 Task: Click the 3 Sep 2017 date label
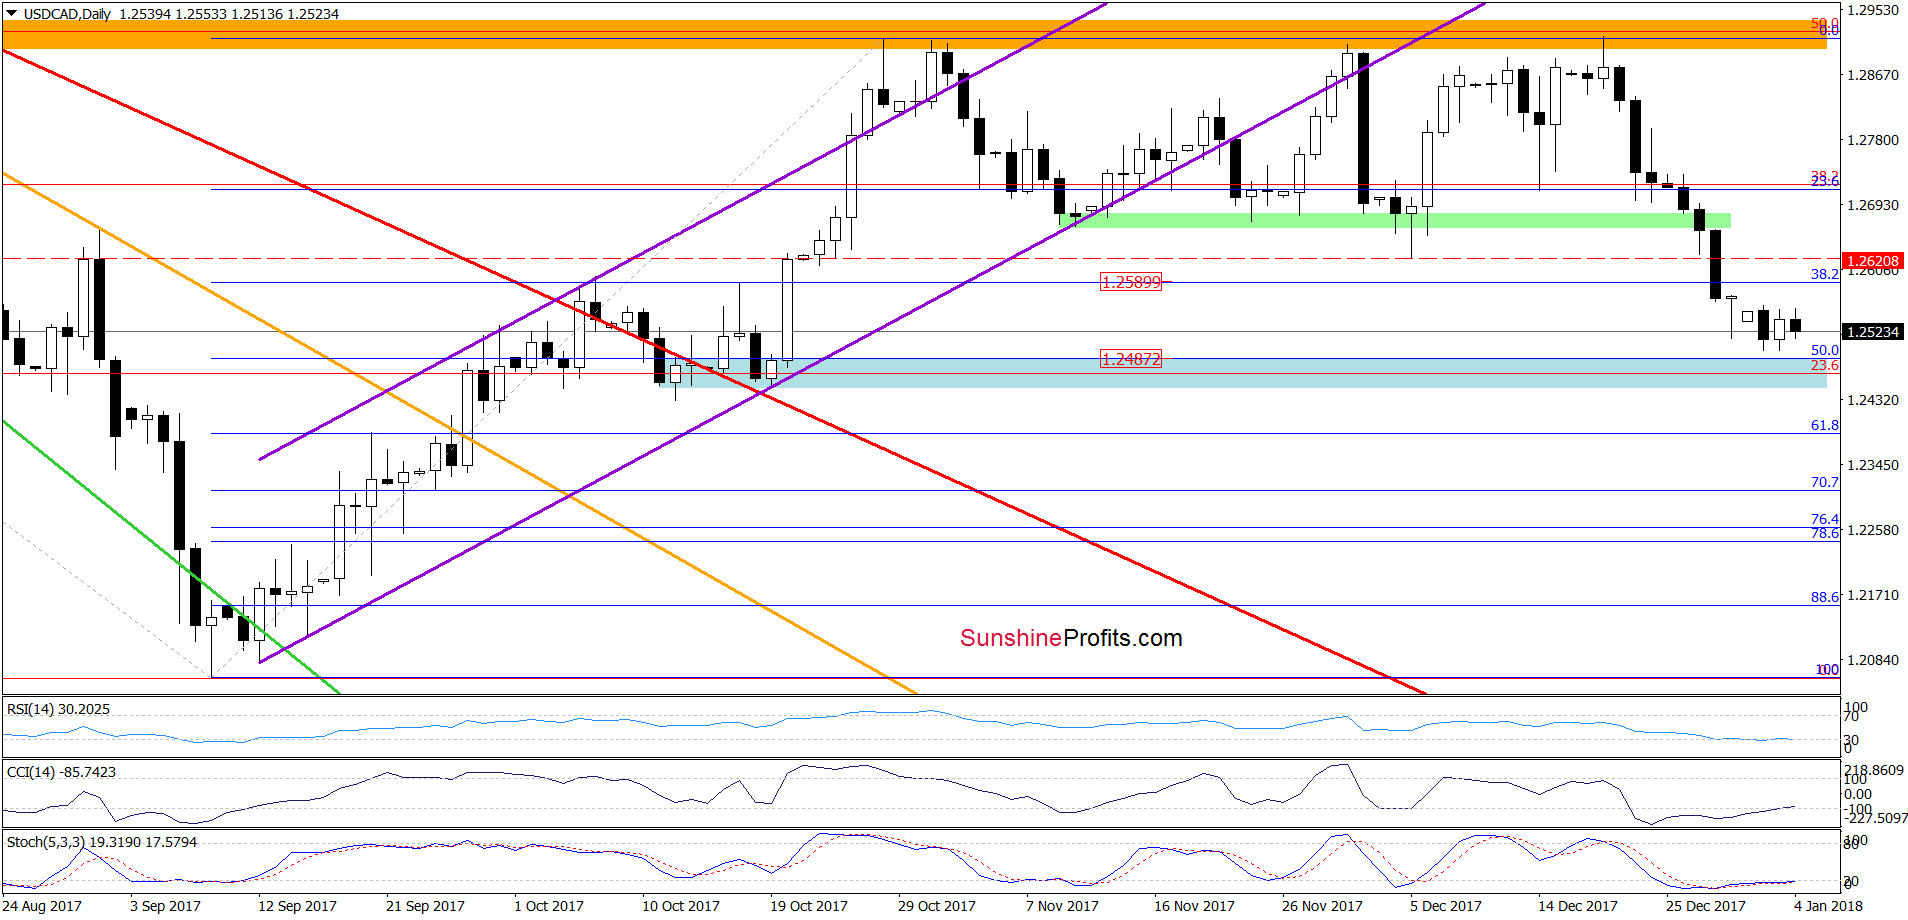tap(165, 906)
